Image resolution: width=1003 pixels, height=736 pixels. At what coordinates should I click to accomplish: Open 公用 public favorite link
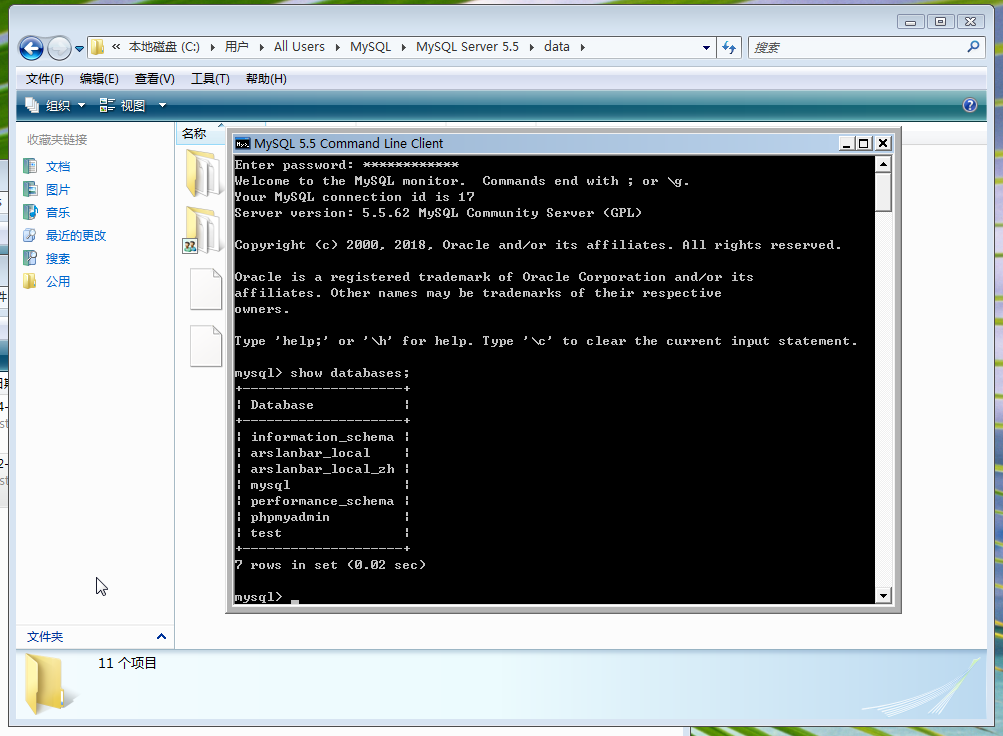tap(58, 282)
